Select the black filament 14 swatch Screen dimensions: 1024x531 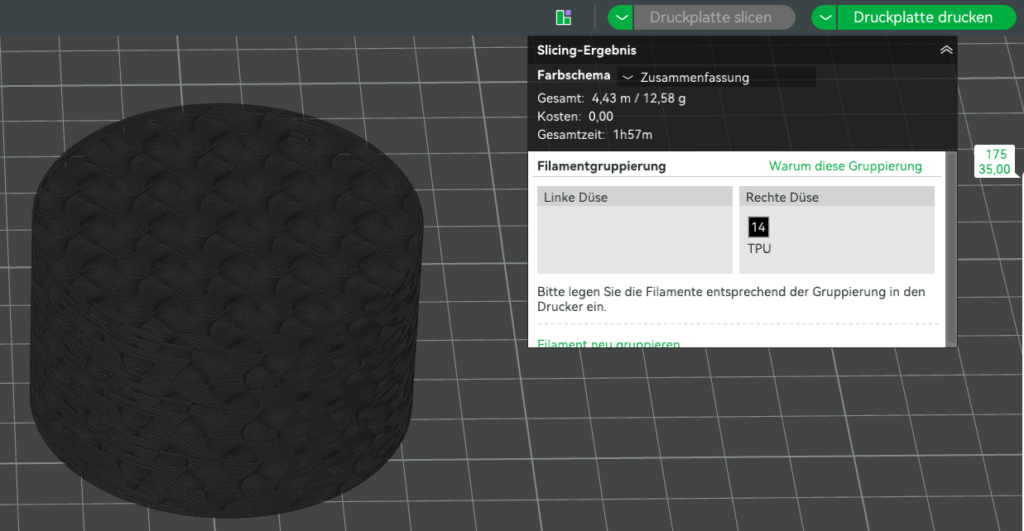[758, 227]
